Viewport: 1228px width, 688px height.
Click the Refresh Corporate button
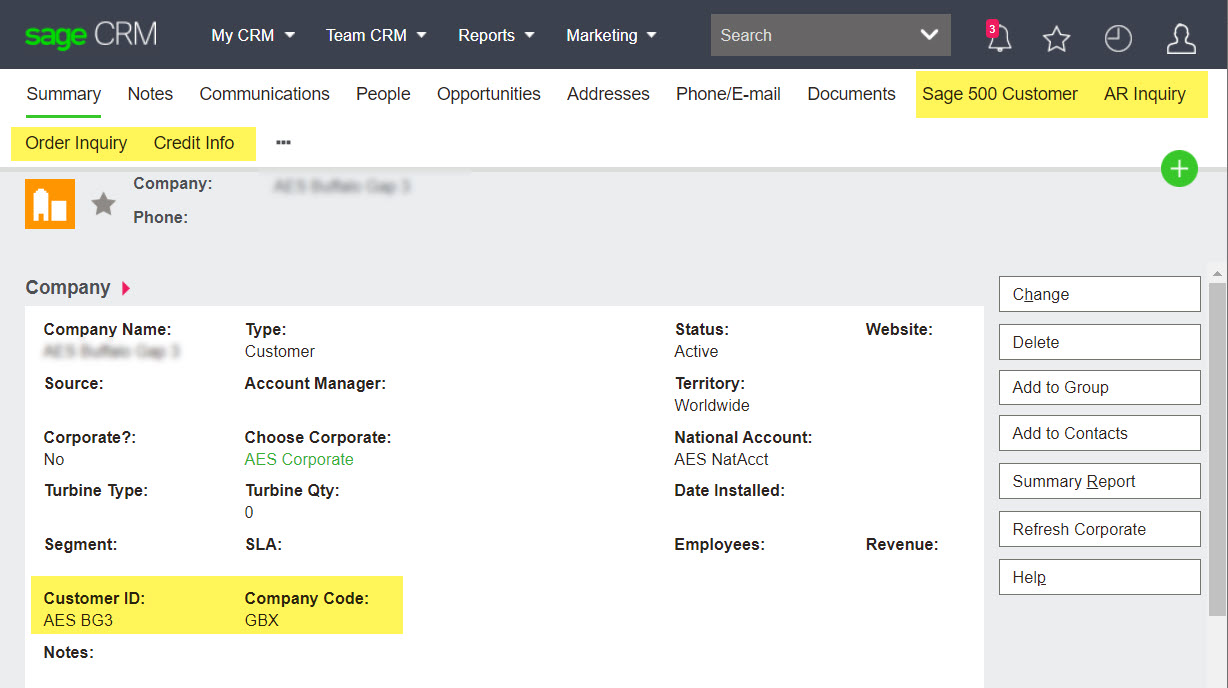pyautogui.click(x=1099, y=529)
